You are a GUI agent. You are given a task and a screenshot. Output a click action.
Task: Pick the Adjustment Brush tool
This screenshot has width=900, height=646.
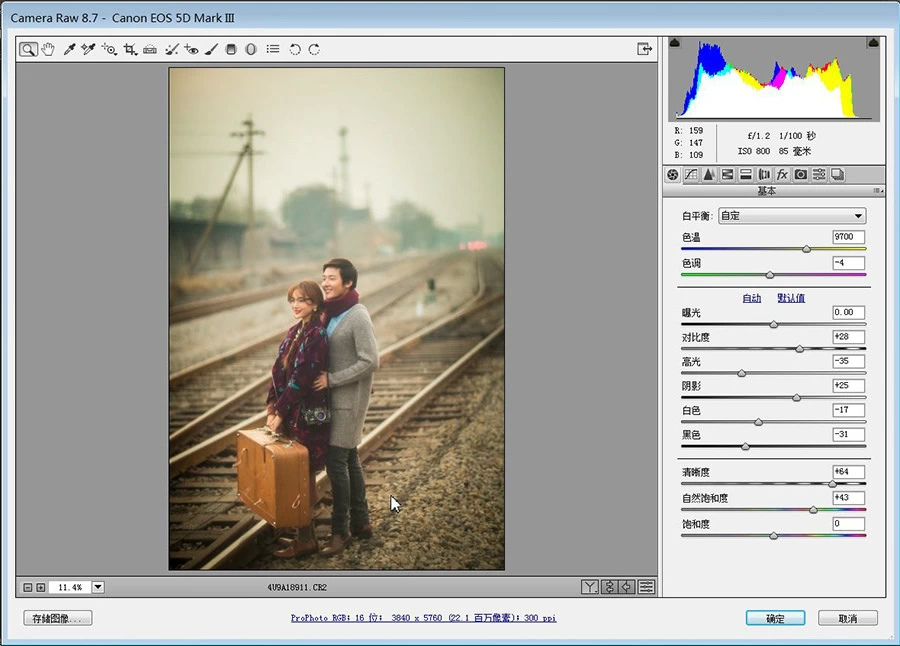[211, 49]
